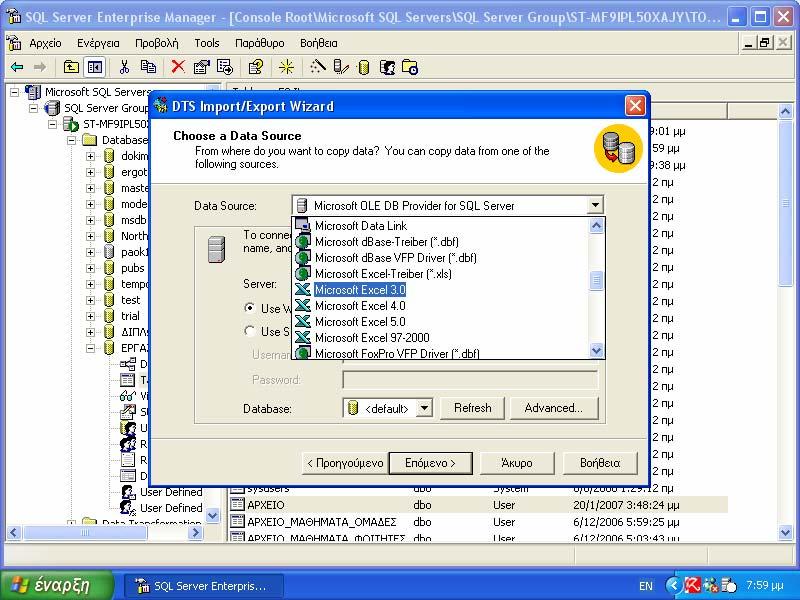This screenshot has height=600, width=800.
Task: Click the SQL Server Enterprise taskbar button
Action: tap(204, 586)
